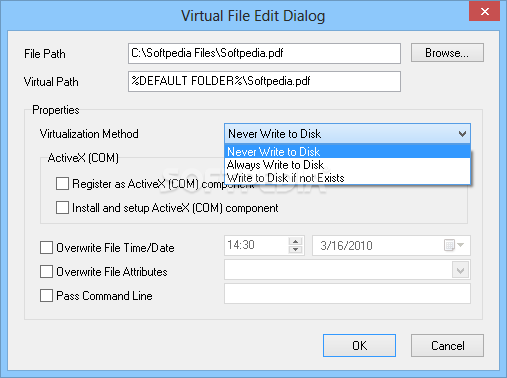Increase time with the up spinner arrow
Viewport: 507px width, 378px height.
coord(296,241)
